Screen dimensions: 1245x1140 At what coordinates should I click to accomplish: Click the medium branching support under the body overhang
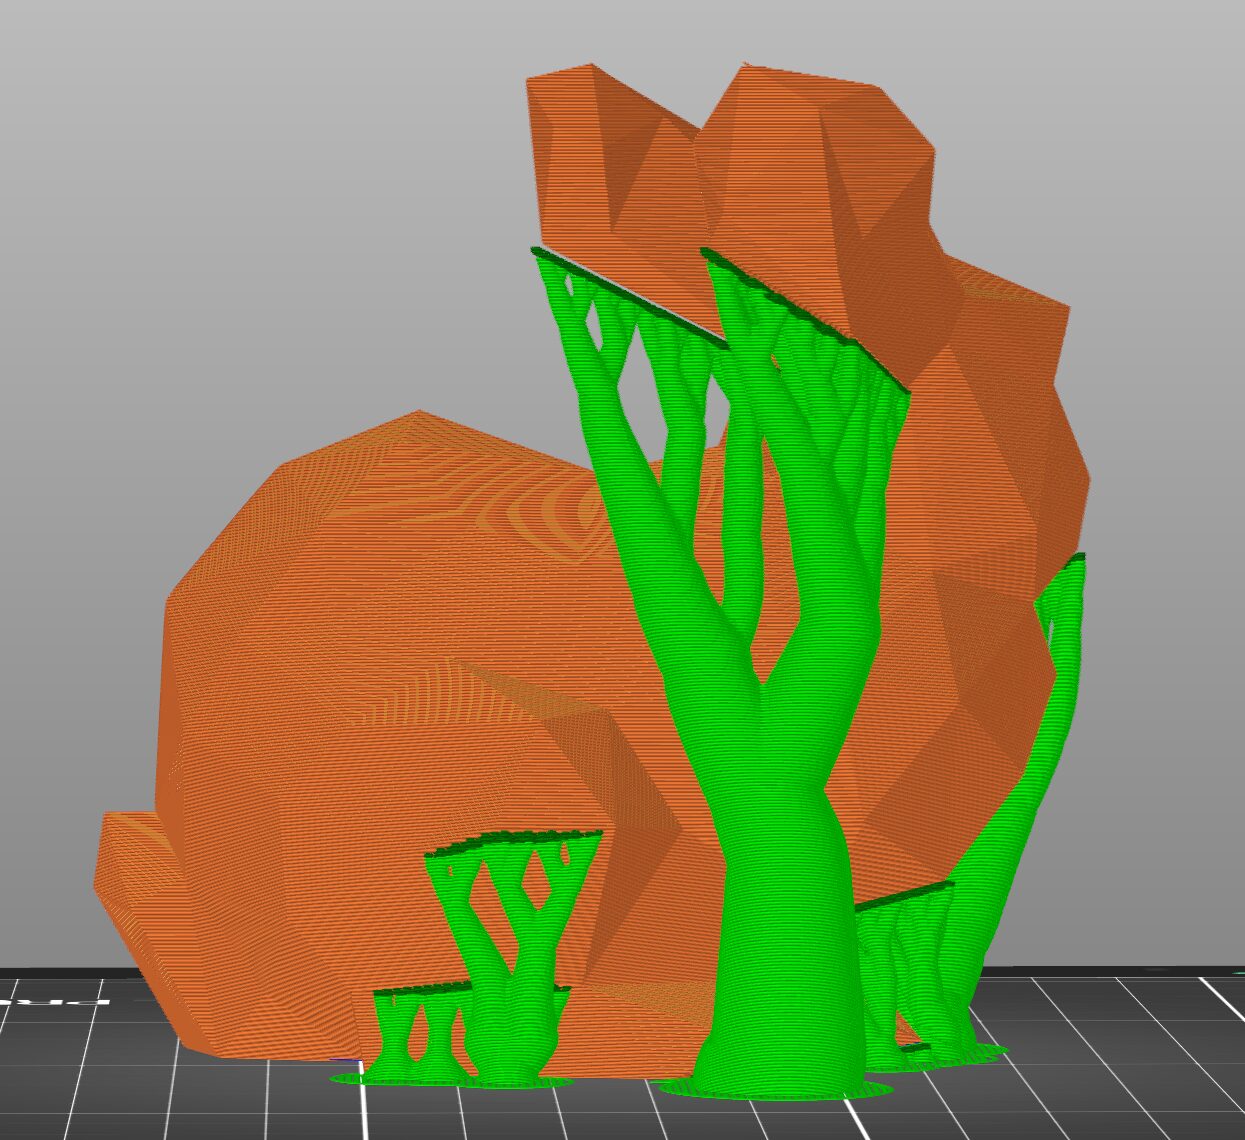(510, 920)
